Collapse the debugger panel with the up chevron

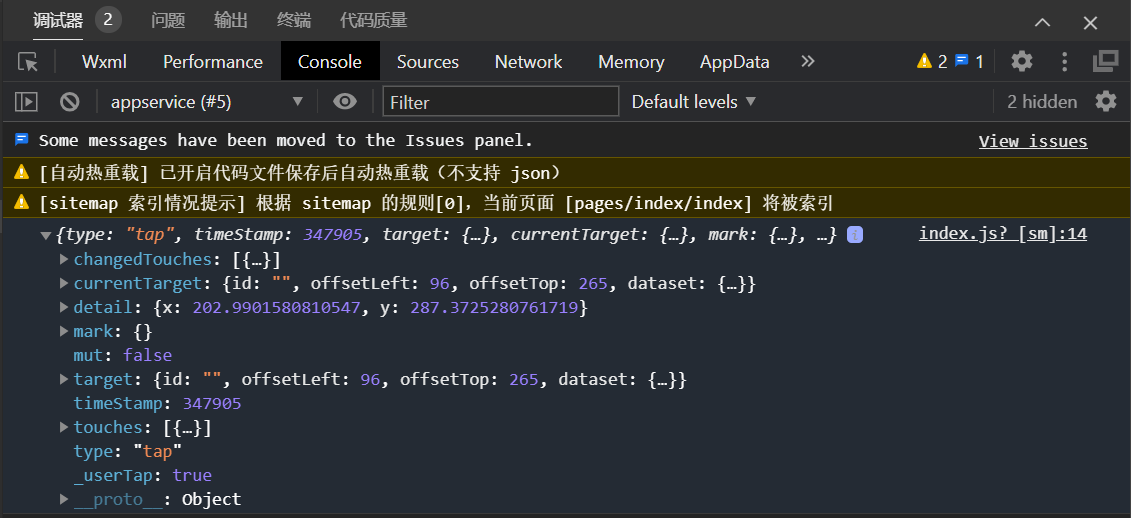(1042, 22)
